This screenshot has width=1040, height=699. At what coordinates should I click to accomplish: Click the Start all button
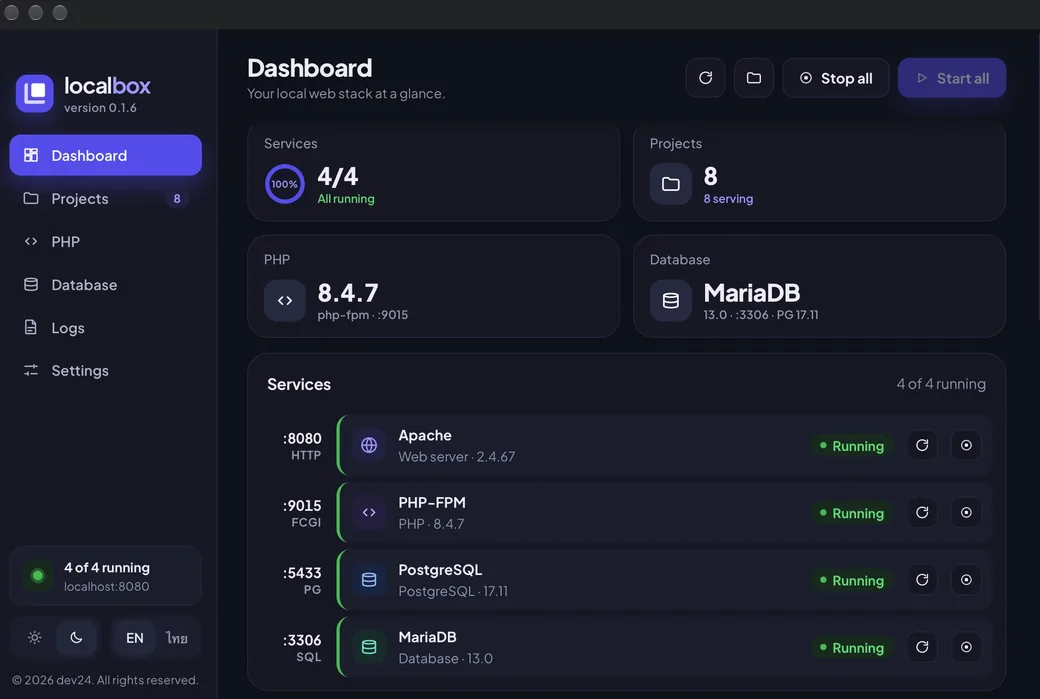(952, 78)
